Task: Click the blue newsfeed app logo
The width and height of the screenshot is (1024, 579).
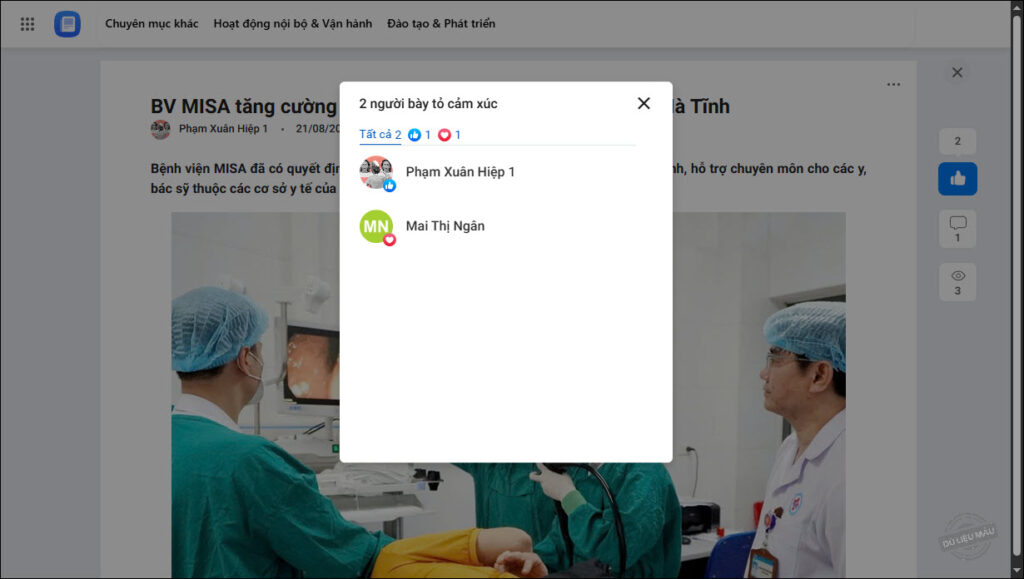Action: (x=67, y=24)
